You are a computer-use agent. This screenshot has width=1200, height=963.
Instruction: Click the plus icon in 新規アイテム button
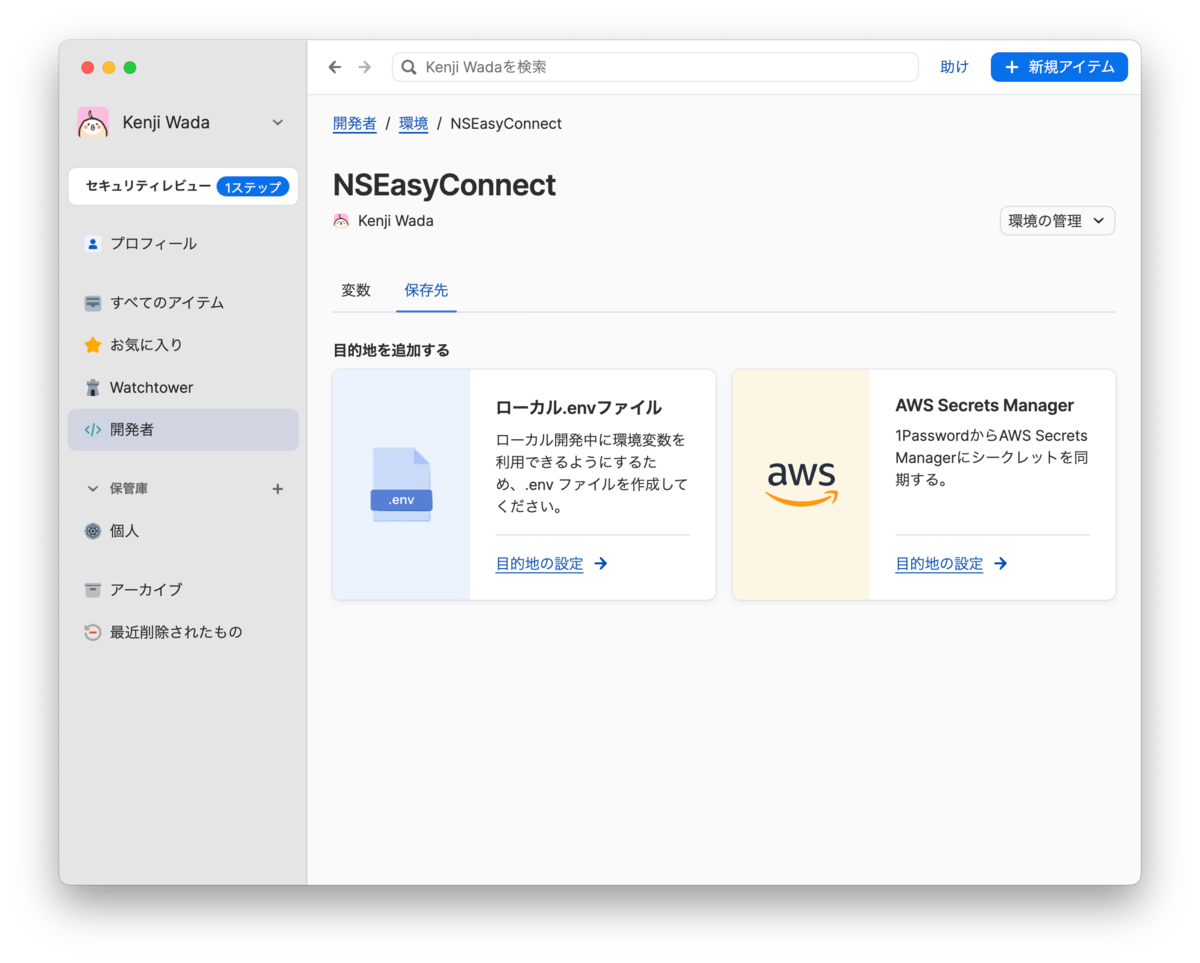[x=1012, y=67]
